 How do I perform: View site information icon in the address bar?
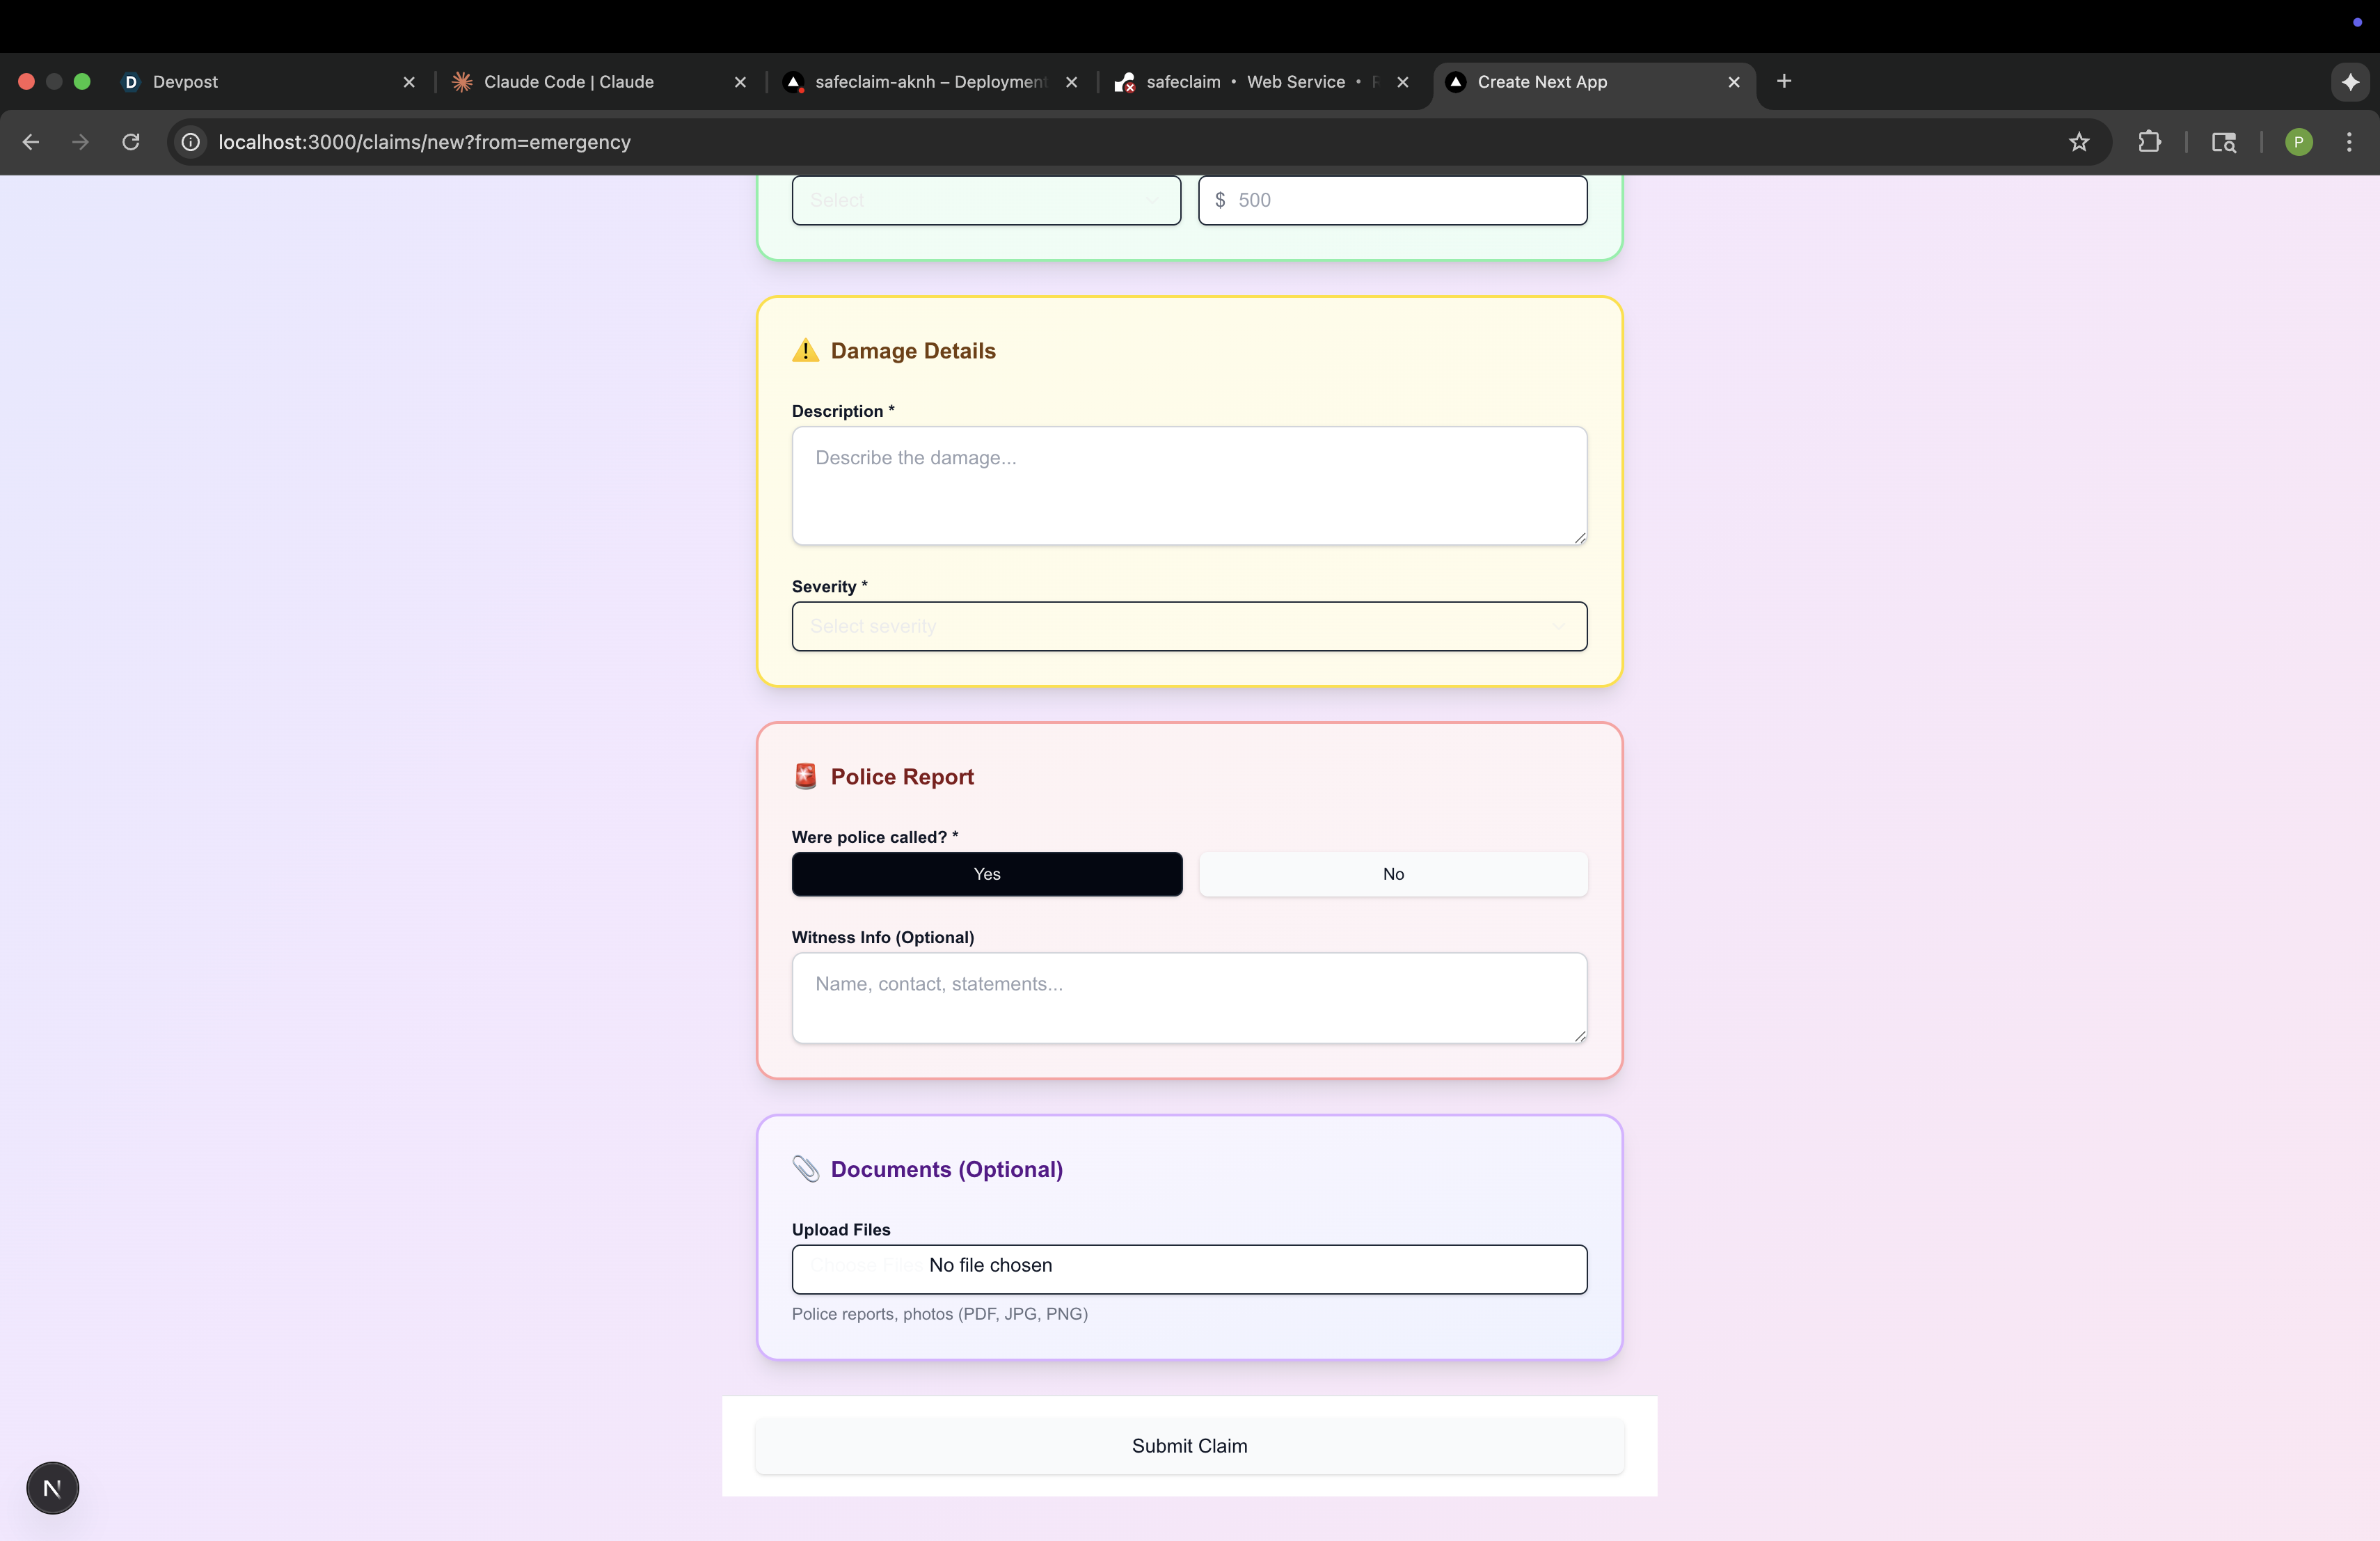pos(191,142)
